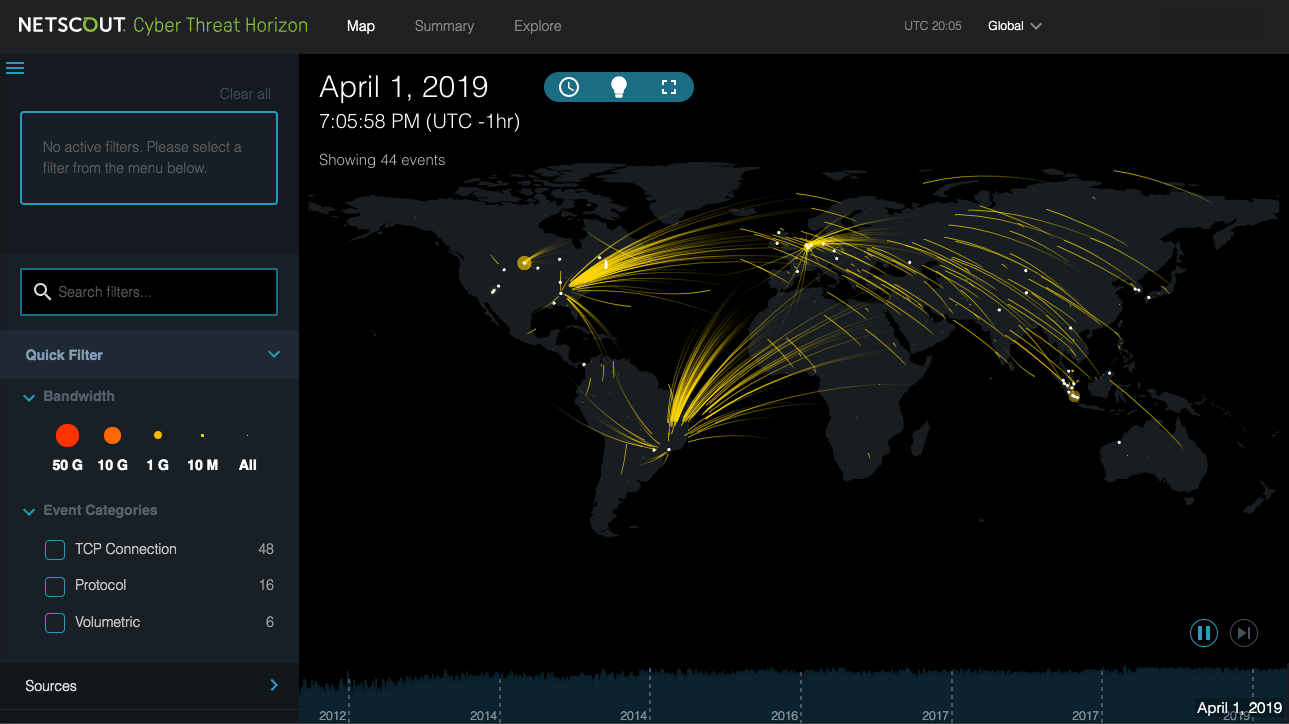Click the Clear all filters link
The height and width of the screenshot is (724, 1289).
[x=245, y=94]
